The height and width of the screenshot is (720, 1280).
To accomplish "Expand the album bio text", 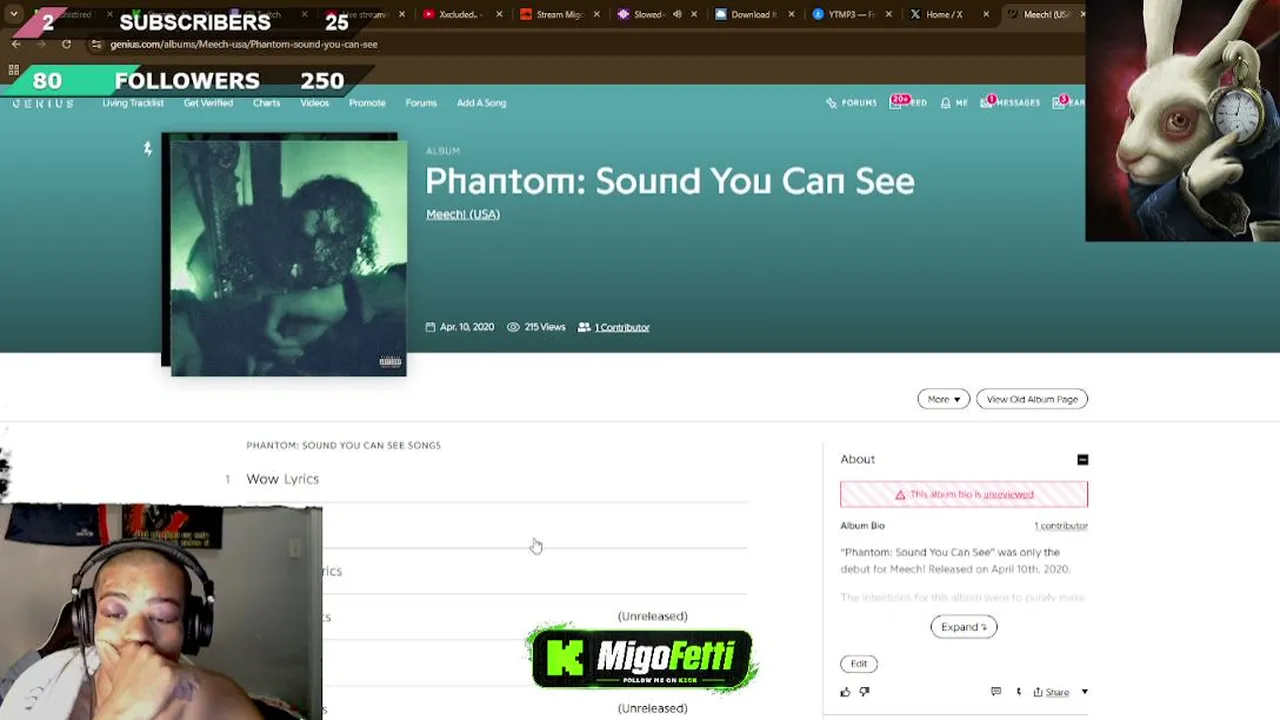I will click(x=964, y=627).
